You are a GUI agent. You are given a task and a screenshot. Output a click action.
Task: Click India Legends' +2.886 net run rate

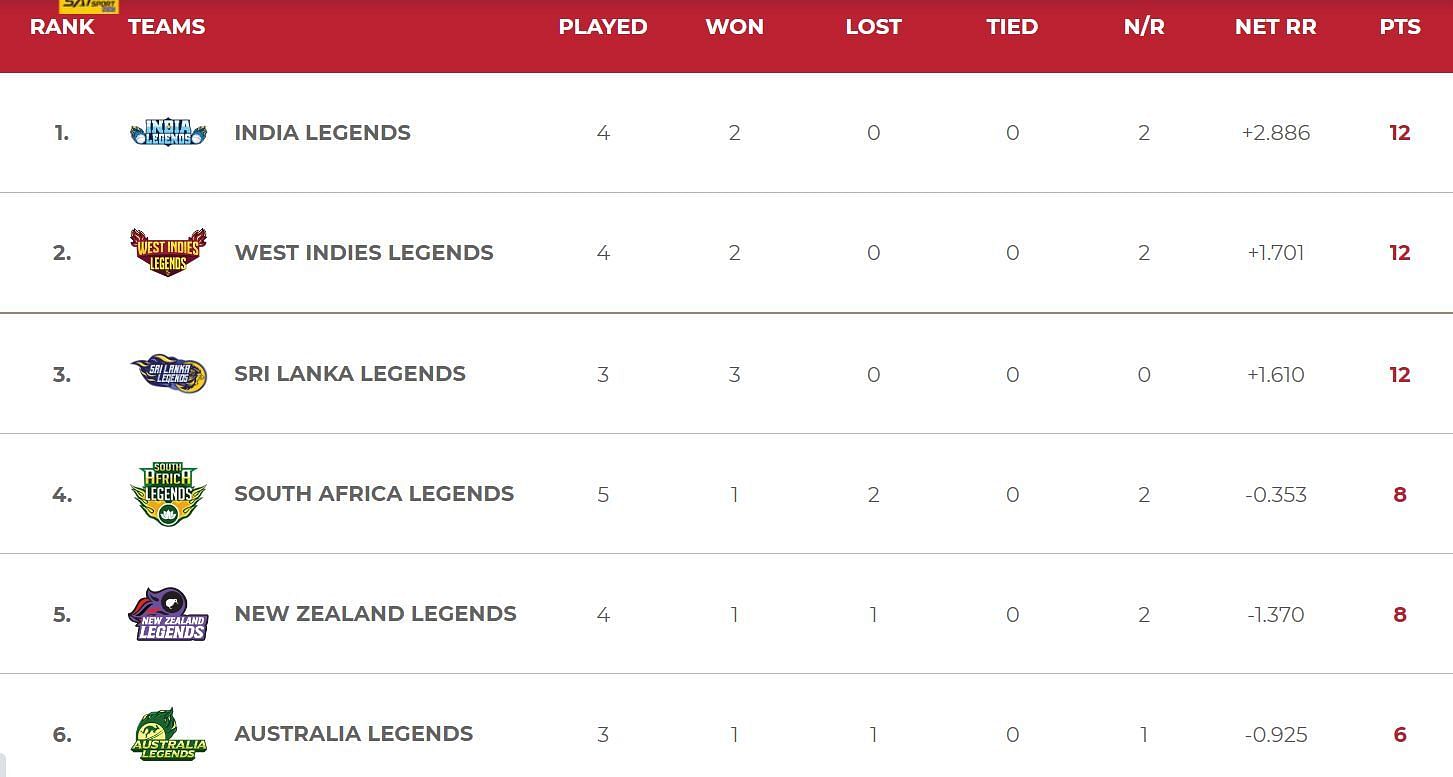click(x=1276, y=133)
